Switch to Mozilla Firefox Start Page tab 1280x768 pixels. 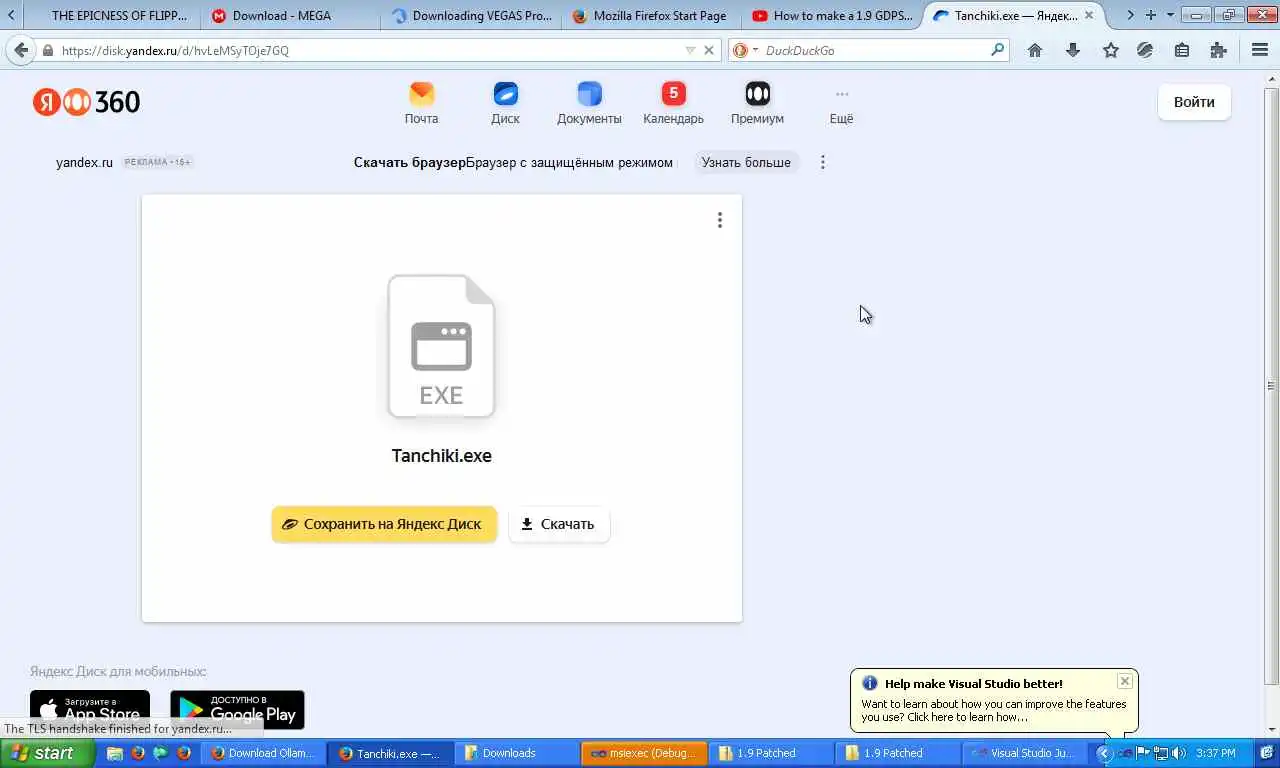click(x=651, y=15)
